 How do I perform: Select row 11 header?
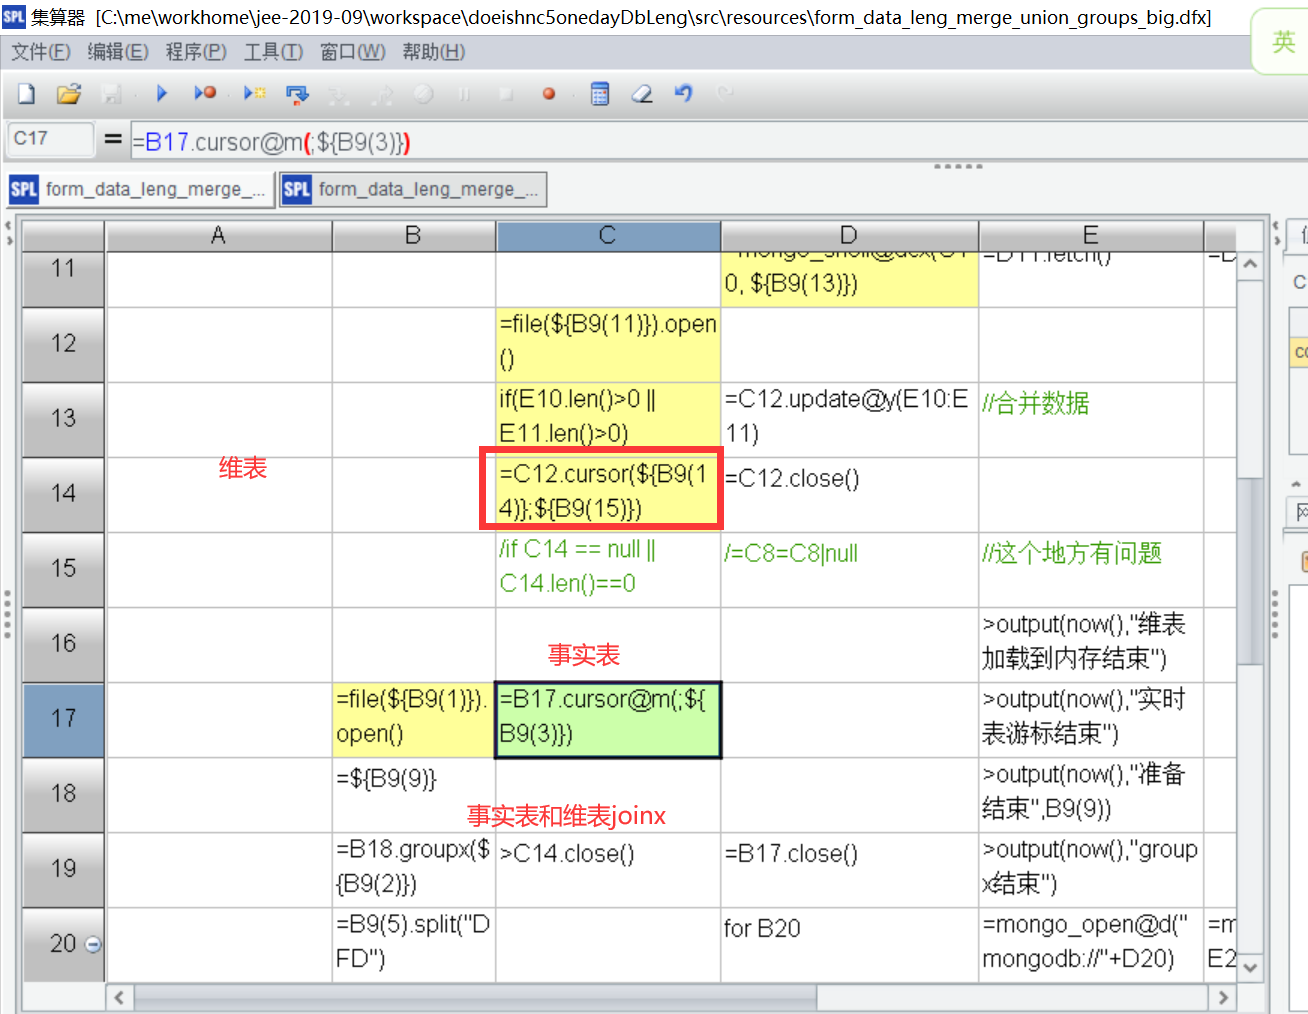point(63,279)
